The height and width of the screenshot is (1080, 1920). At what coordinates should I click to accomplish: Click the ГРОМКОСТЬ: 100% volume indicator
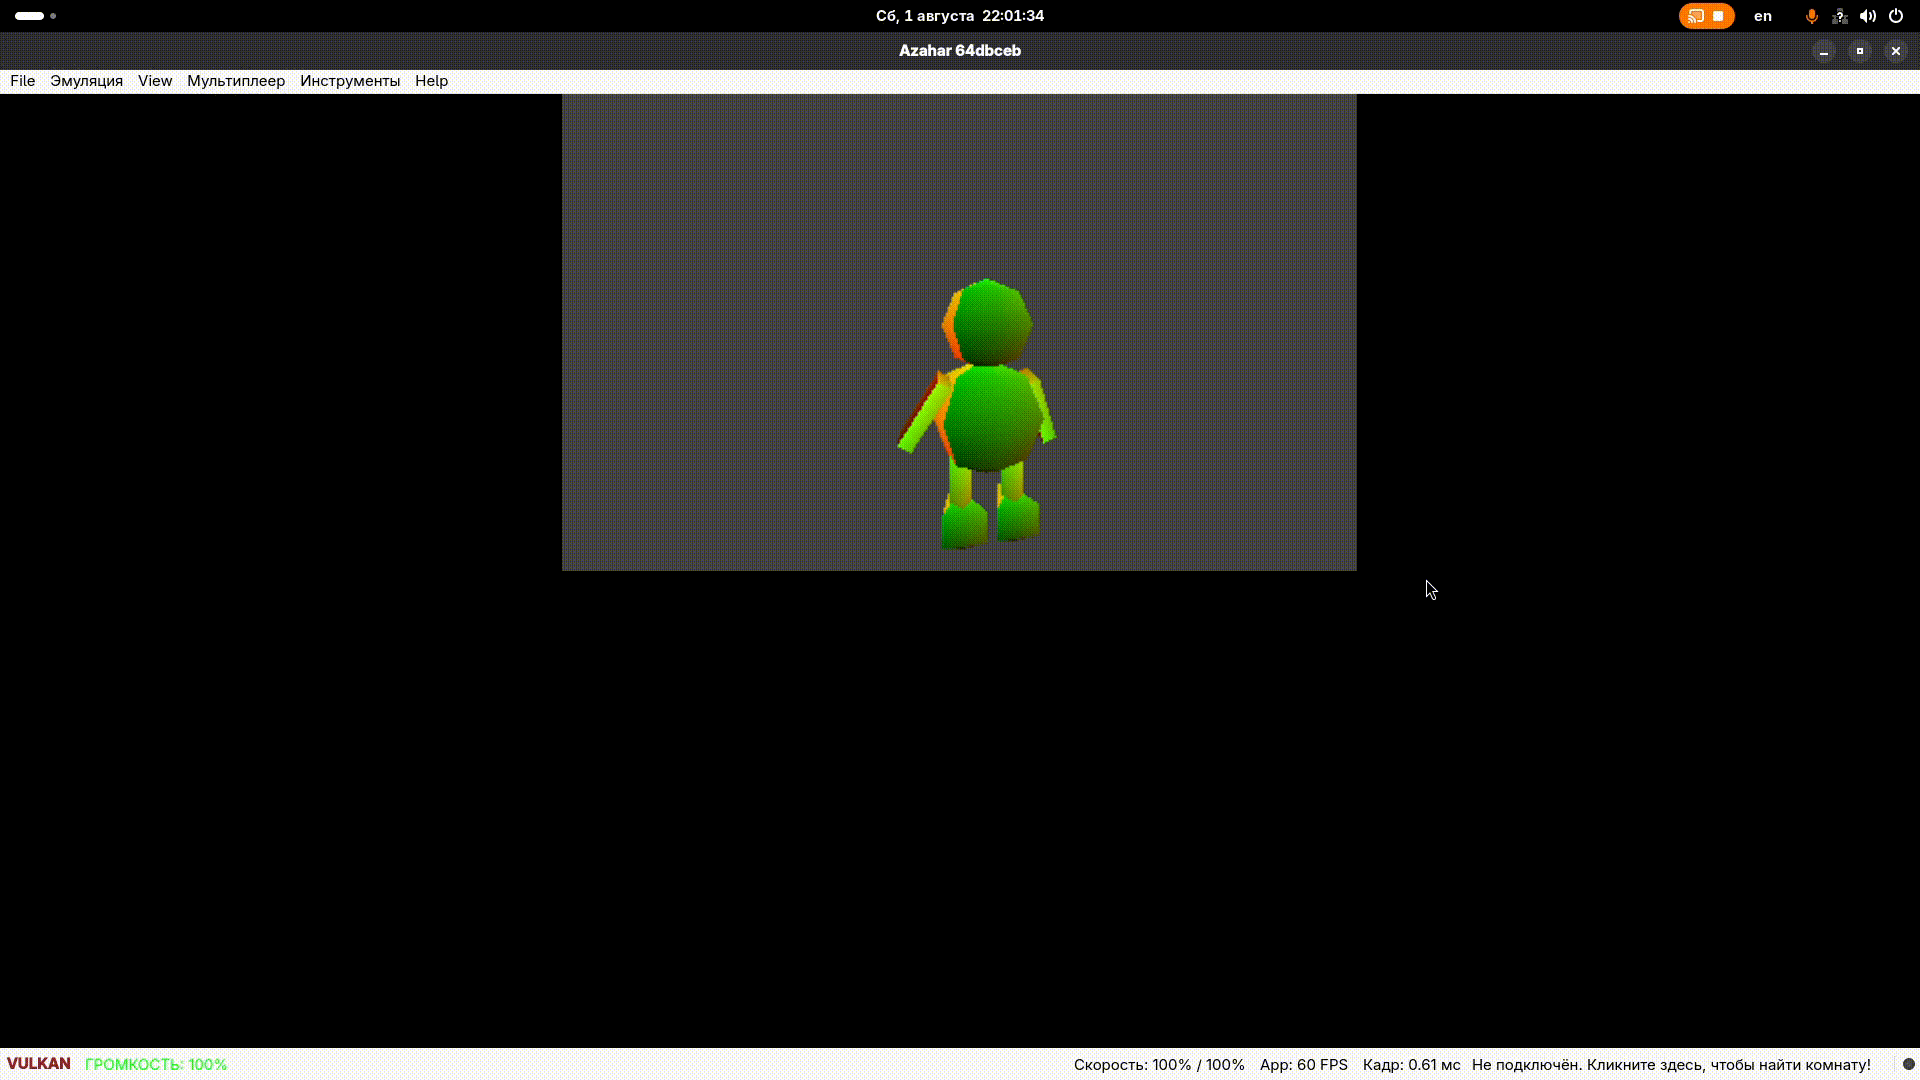(x=156, y=1064)
